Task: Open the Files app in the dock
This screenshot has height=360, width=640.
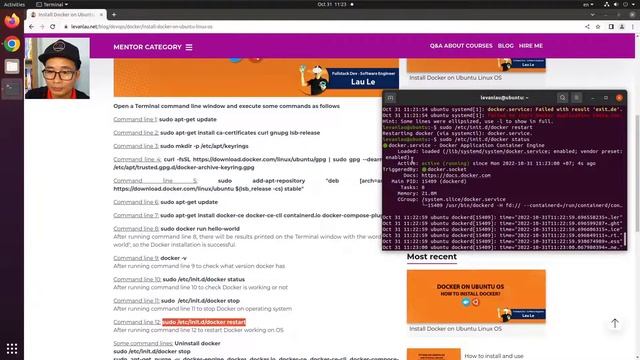Action: click(x=12, y=66)
